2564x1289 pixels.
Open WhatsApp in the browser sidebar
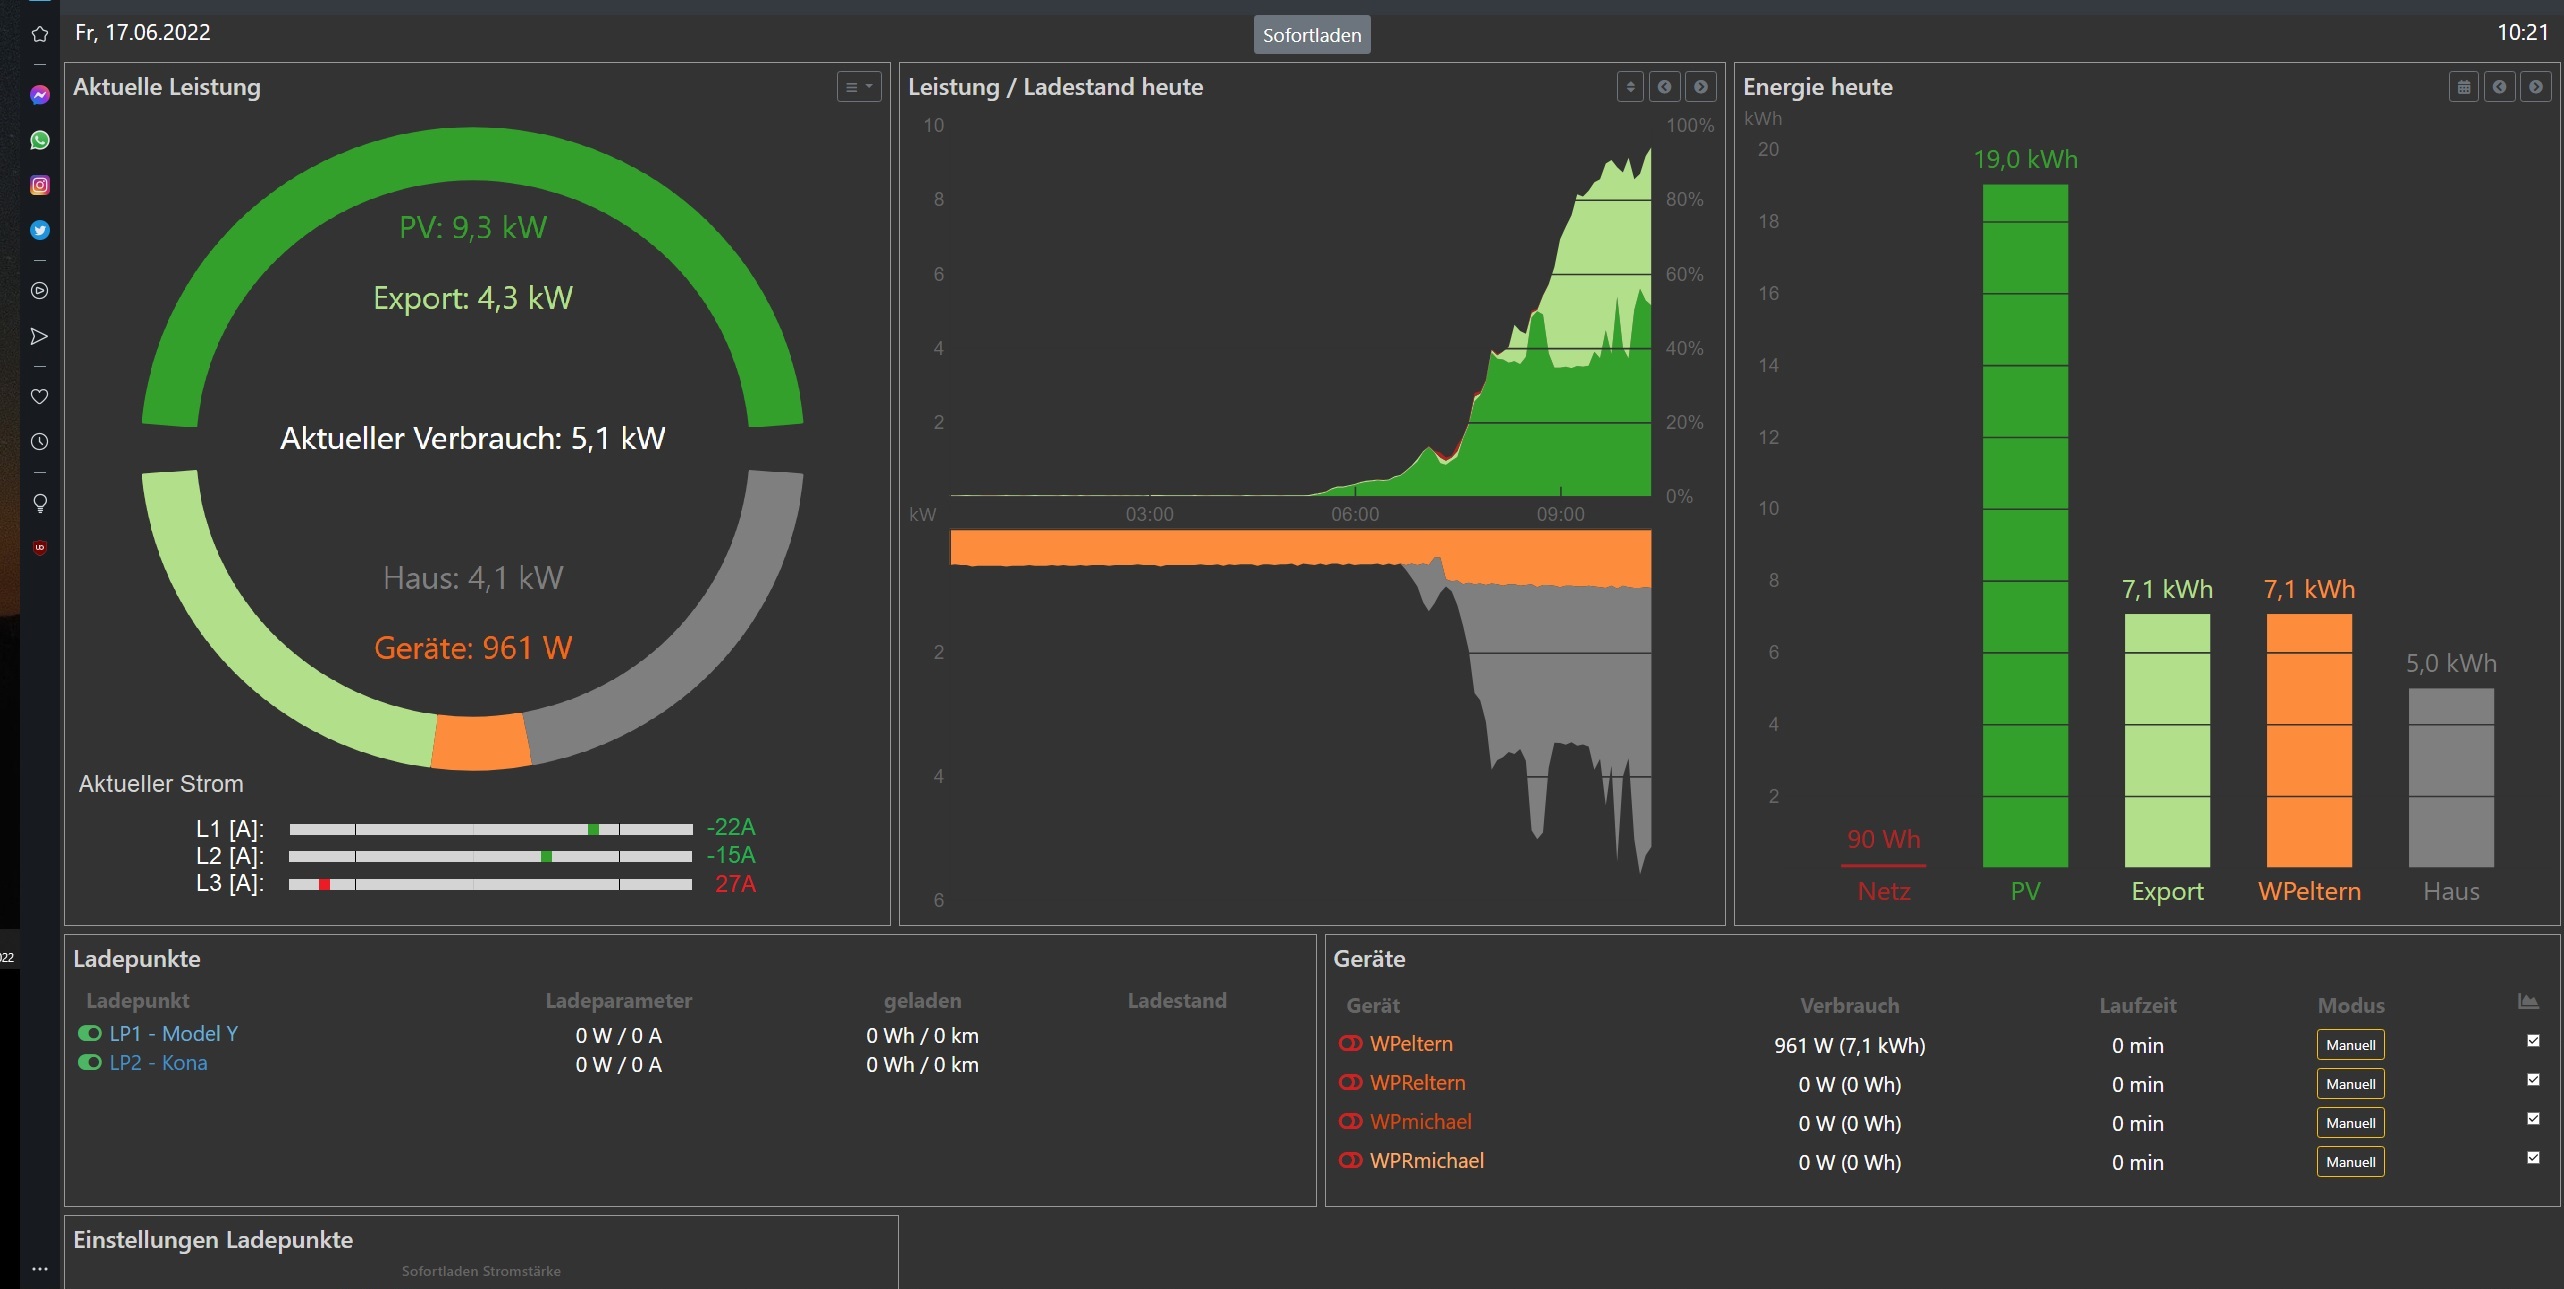click(40, 140)
